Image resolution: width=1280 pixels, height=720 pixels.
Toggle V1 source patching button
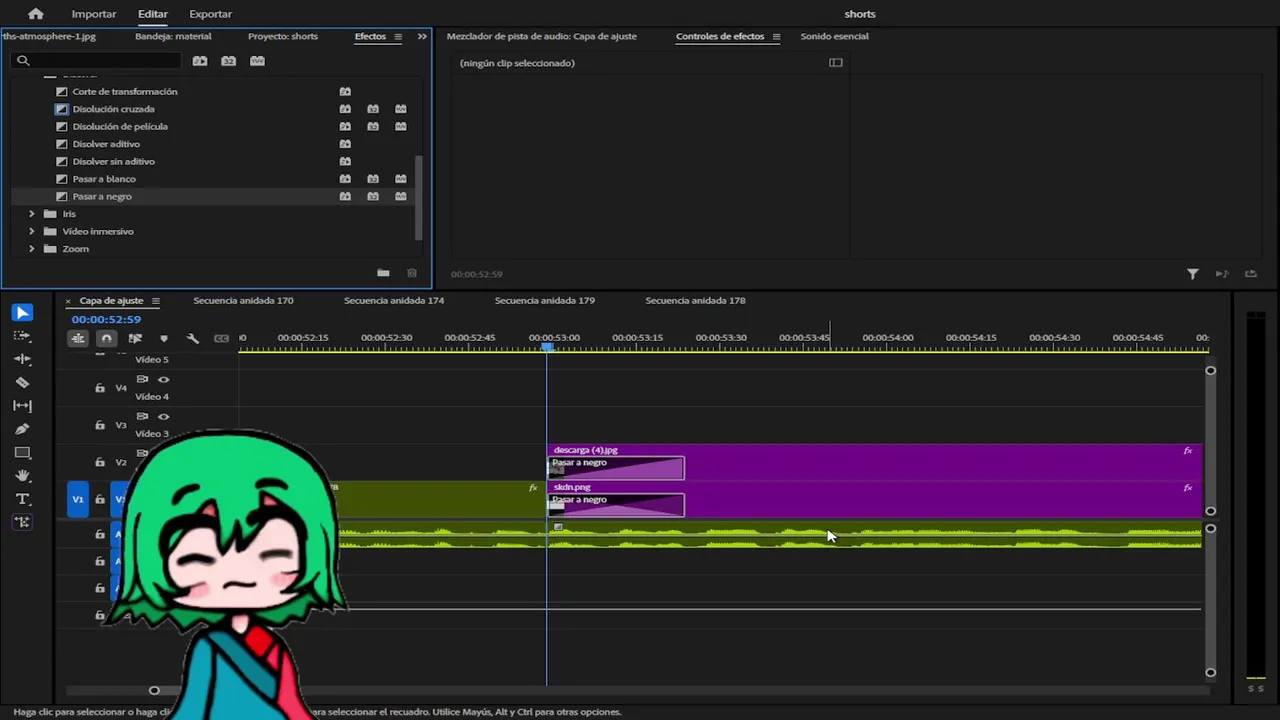coord(78,499)
